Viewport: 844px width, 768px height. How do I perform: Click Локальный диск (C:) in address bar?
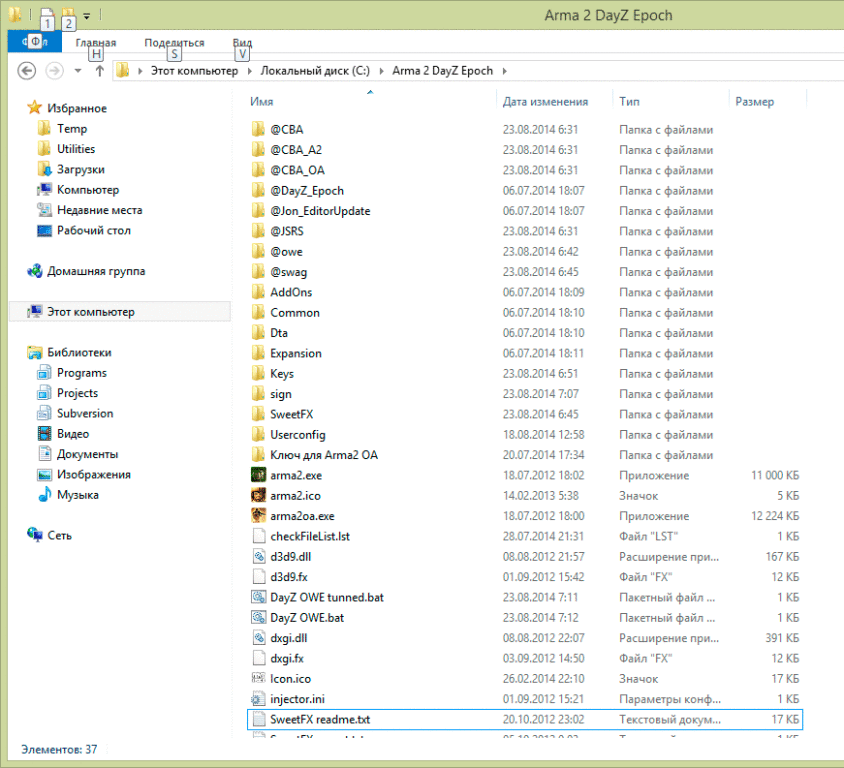point(315,71)
